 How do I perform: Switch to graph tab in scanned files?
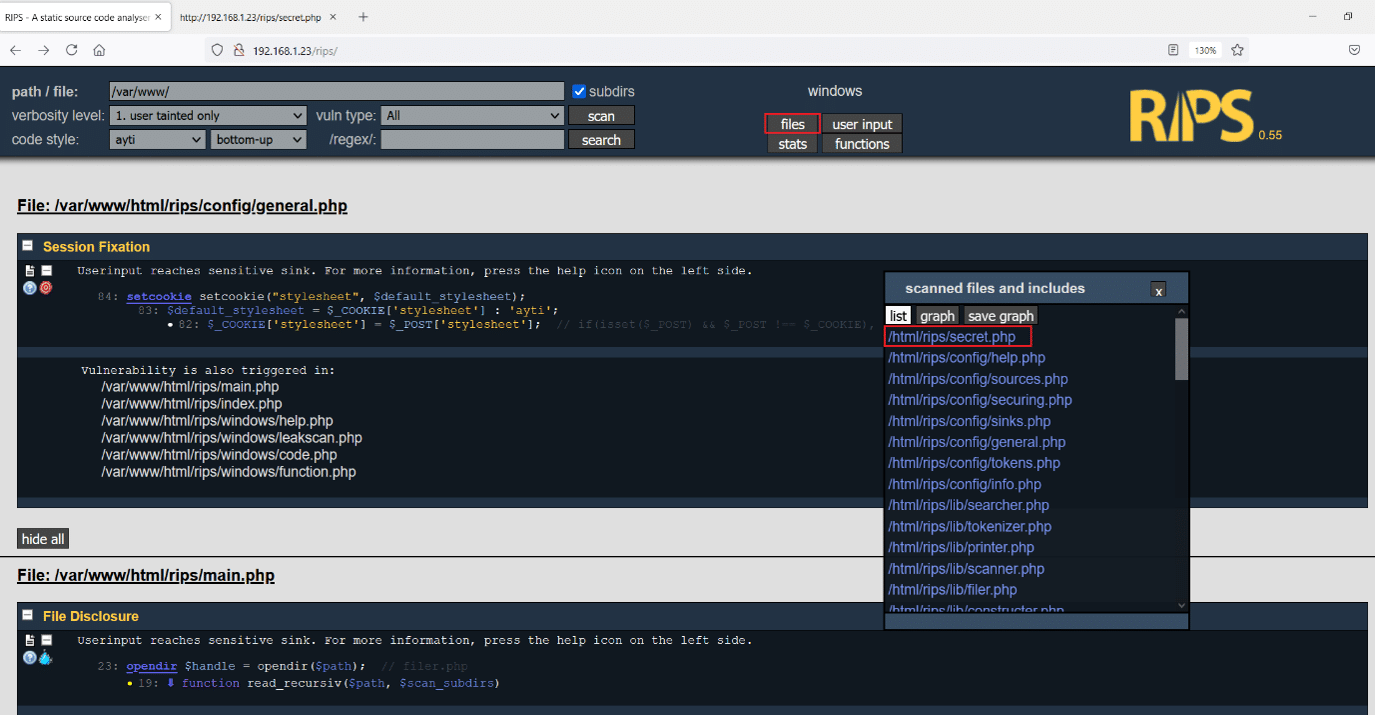[x=937, y=316]
